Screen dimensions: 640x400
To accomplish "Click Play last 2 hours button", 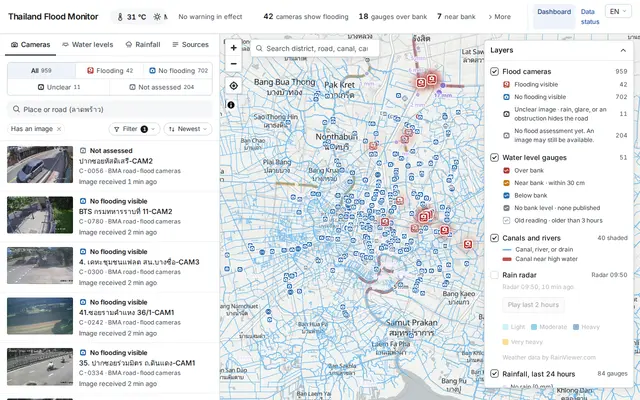I will 533,305.
